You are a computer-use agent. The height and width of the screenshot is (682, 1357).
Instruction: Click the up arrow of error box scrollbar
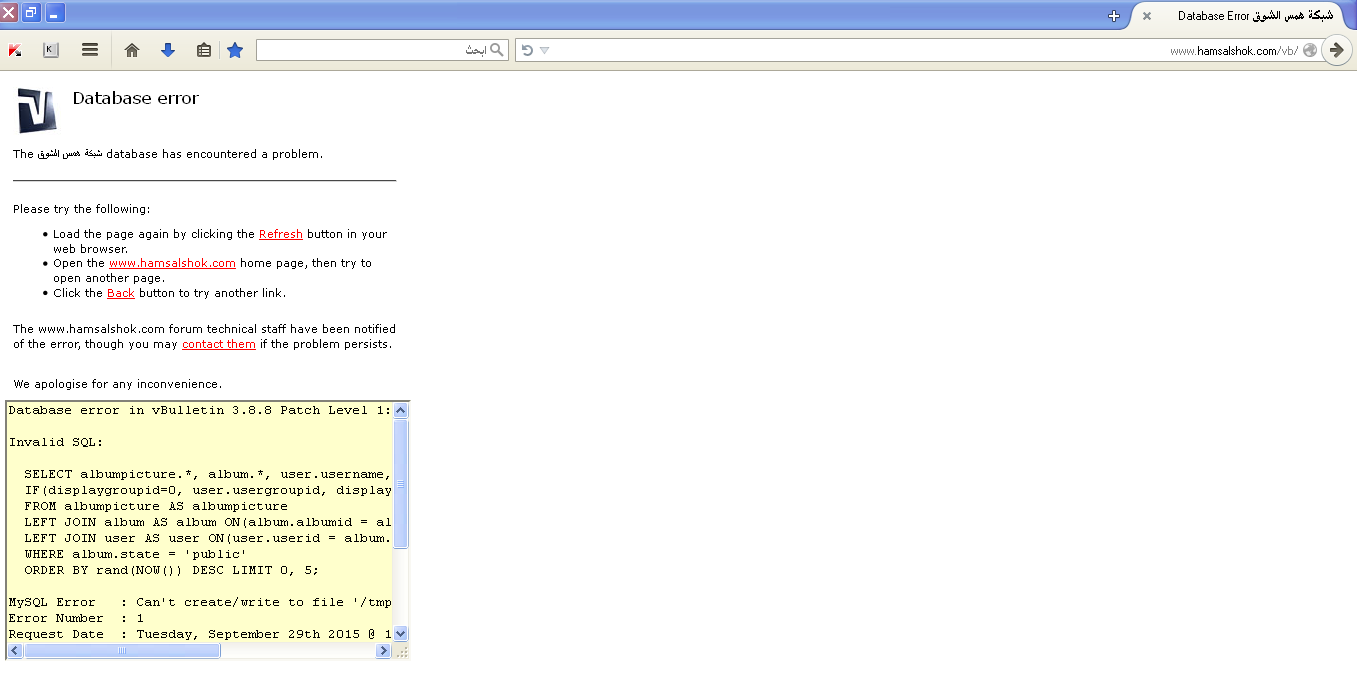[401, 410]
